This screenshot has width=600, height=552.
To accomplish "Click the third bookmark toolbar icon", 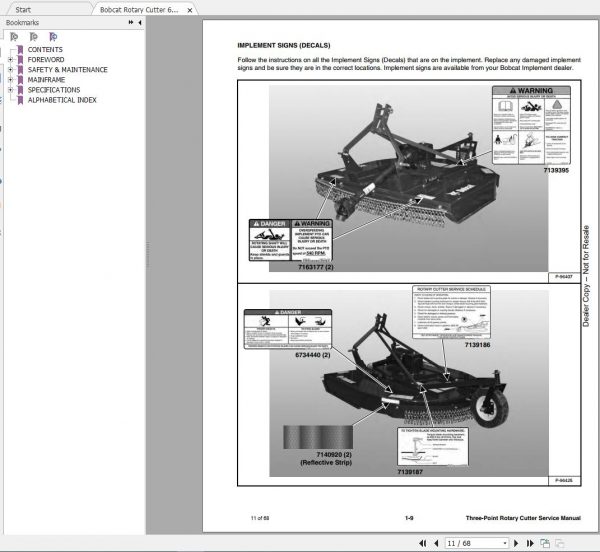I will 53,37.
